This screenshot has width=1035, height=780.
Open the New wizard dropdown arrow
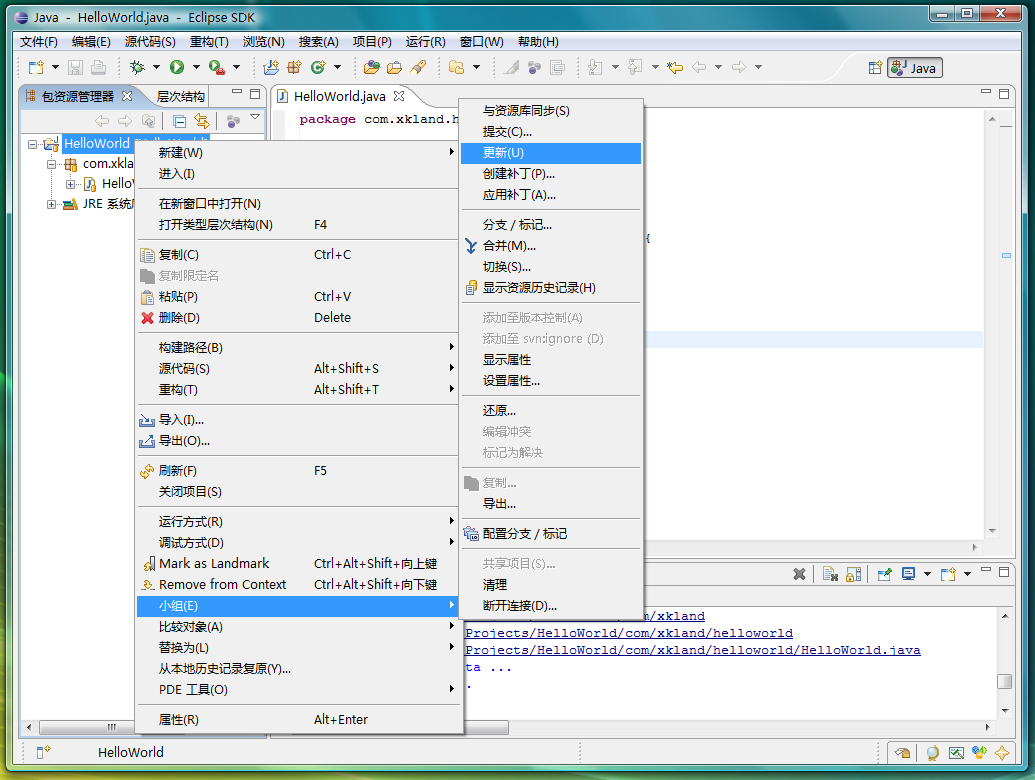(x=55, y=67)
